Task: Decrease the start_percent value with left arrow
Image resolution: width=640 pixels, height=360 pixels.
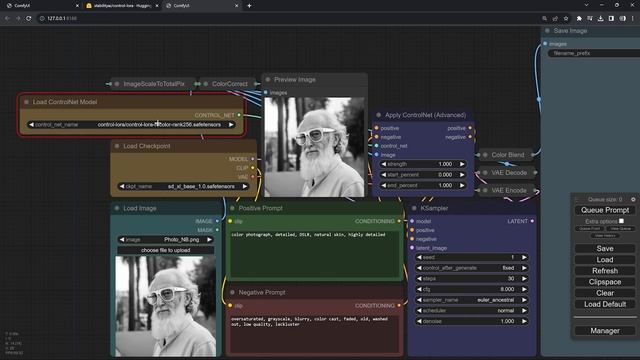Action: pos(384,175)
